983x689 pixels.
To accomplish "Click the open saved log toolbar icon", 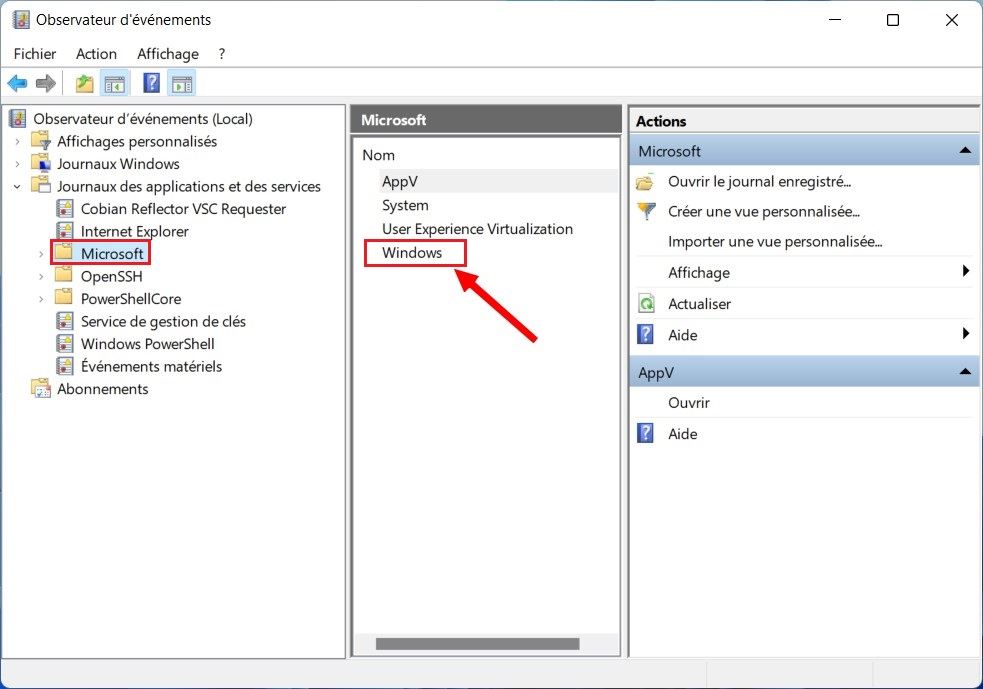I will click(x=84, y=83).
